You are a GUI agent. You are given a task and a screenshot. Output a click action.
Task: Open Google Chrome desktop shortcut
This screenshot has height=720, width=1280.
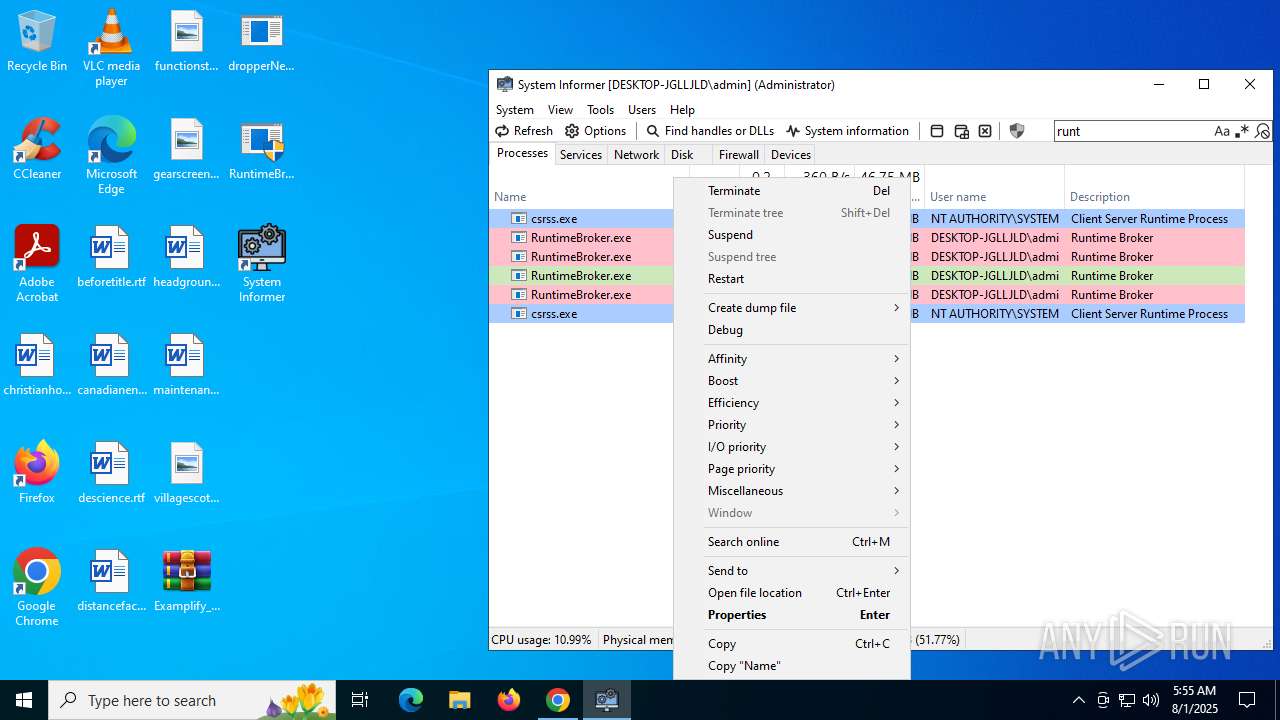(x=37, y=588)
